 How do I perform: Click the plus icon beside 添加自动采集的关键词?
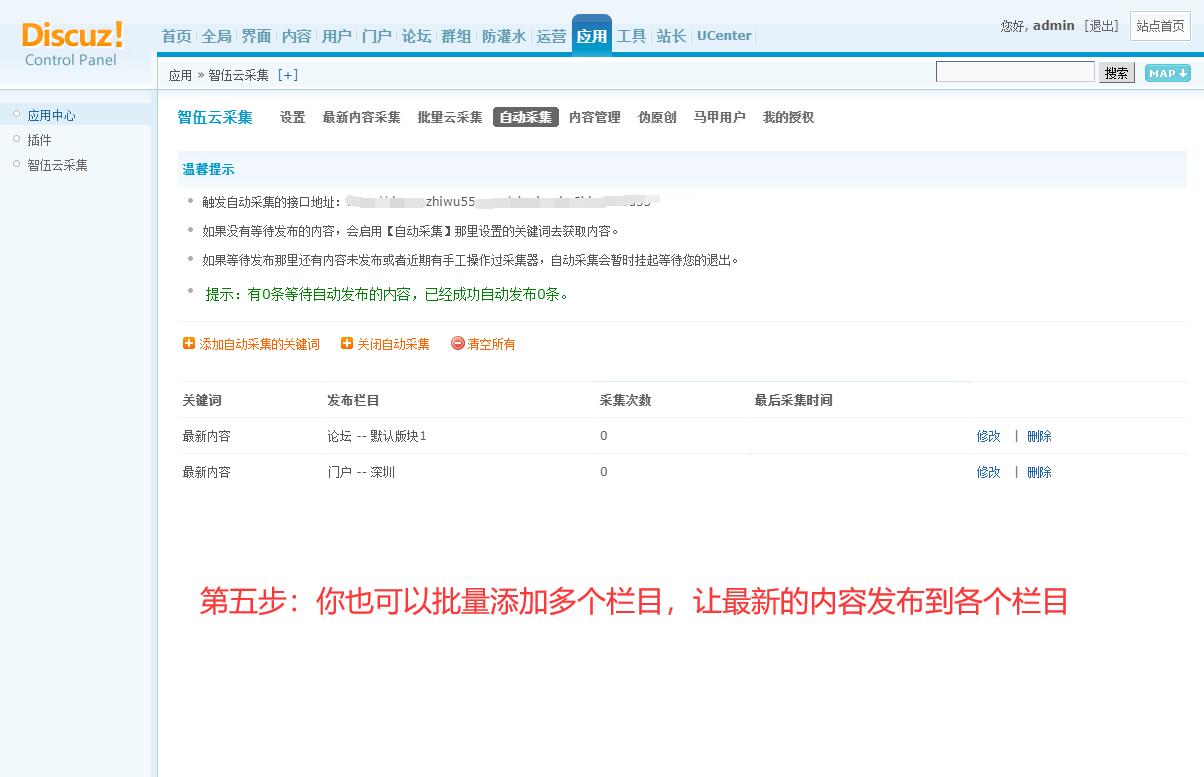pos(189,344)
